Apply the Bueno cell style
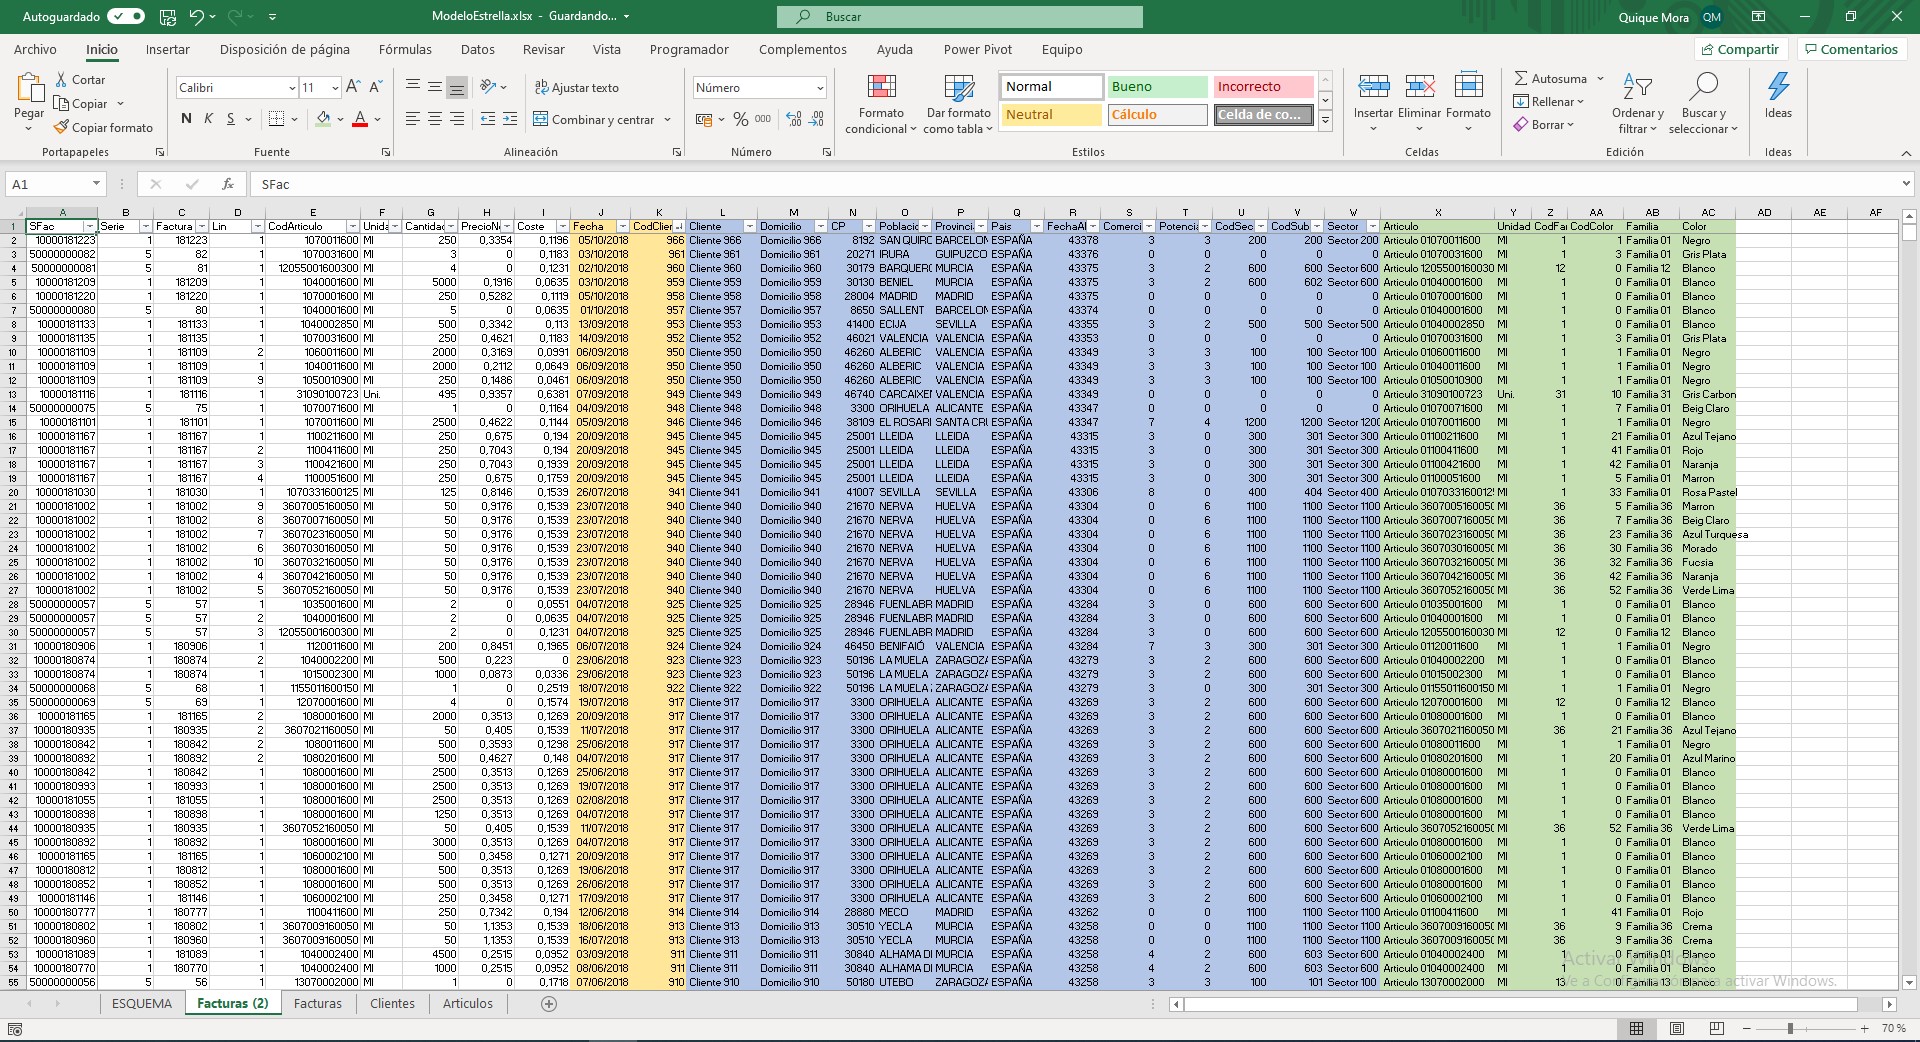The height and width of the screenshot is (1042, 1920). pyautogui.click(x=1156, y=87)
